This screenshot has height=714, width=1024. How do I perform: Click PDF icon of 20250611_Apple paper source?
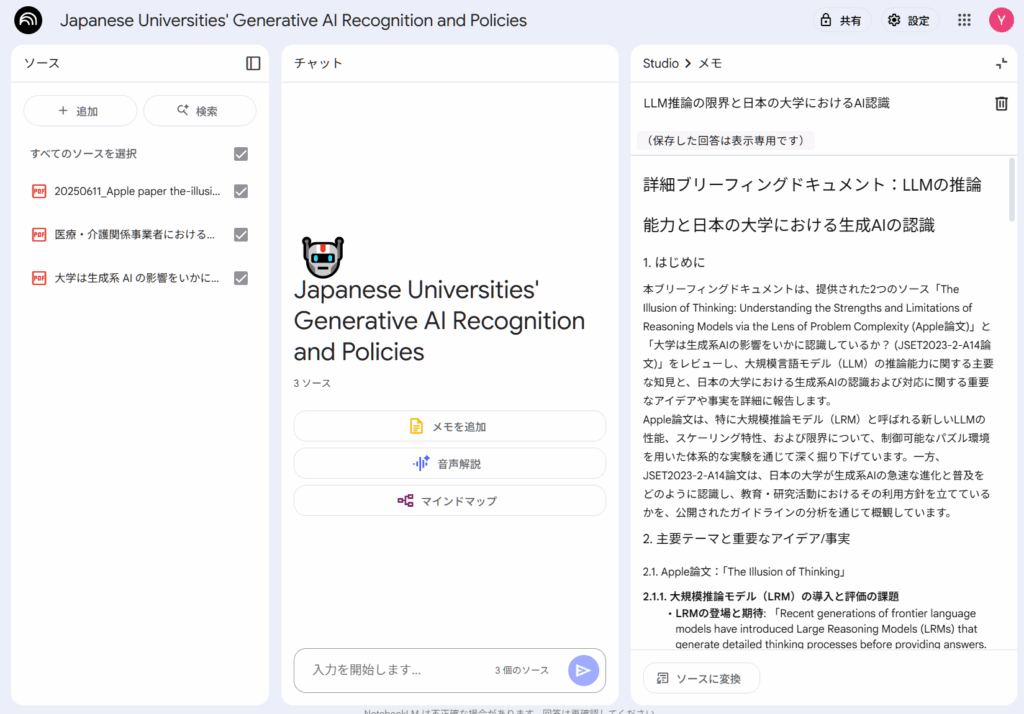tap(39, 191)
